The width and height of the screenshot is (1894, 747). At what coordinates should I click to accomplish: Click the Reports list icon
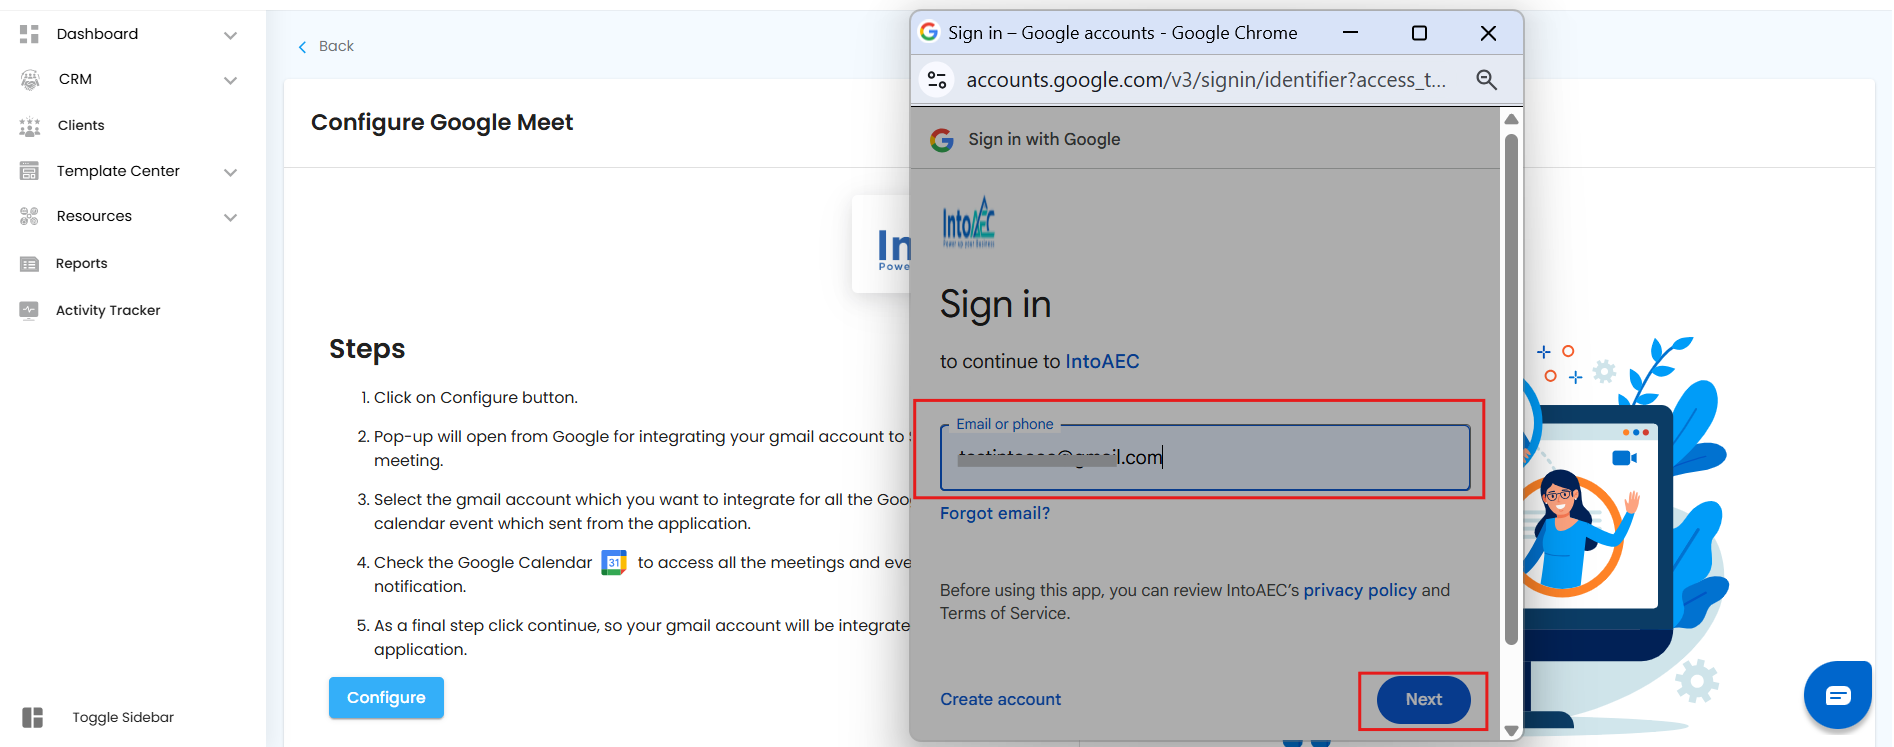[29, 264]
